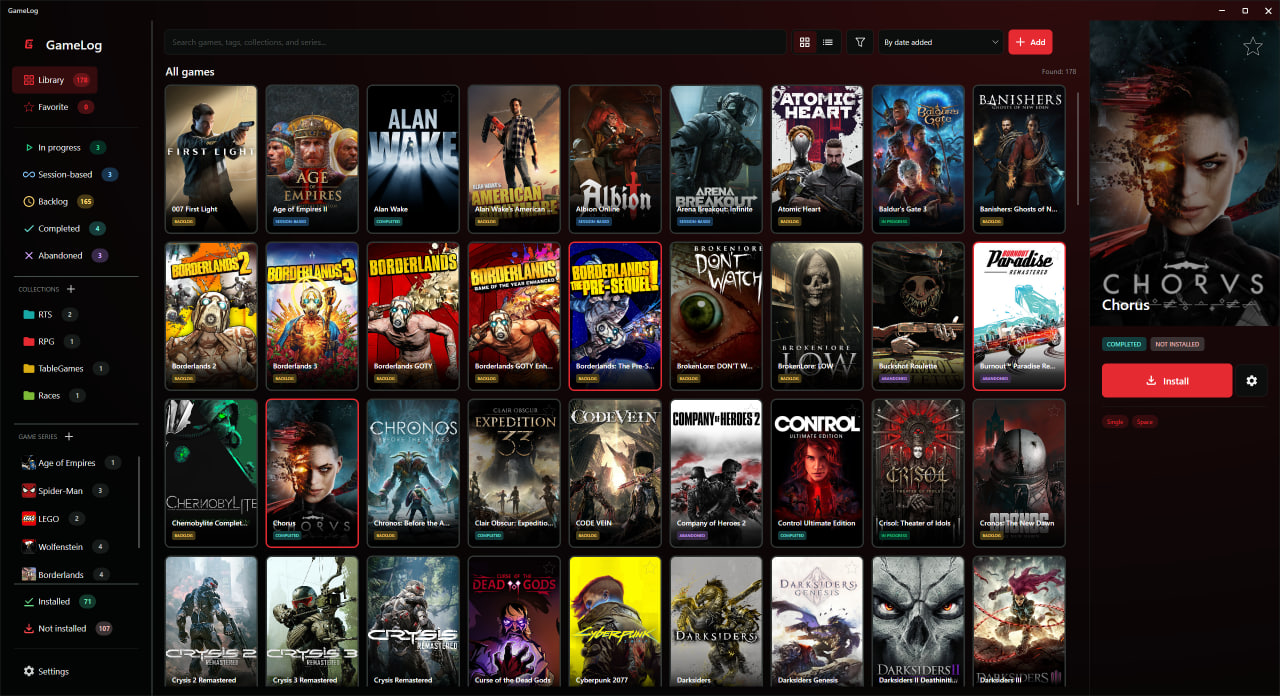Select Age of Empires II card

(312, 158)
